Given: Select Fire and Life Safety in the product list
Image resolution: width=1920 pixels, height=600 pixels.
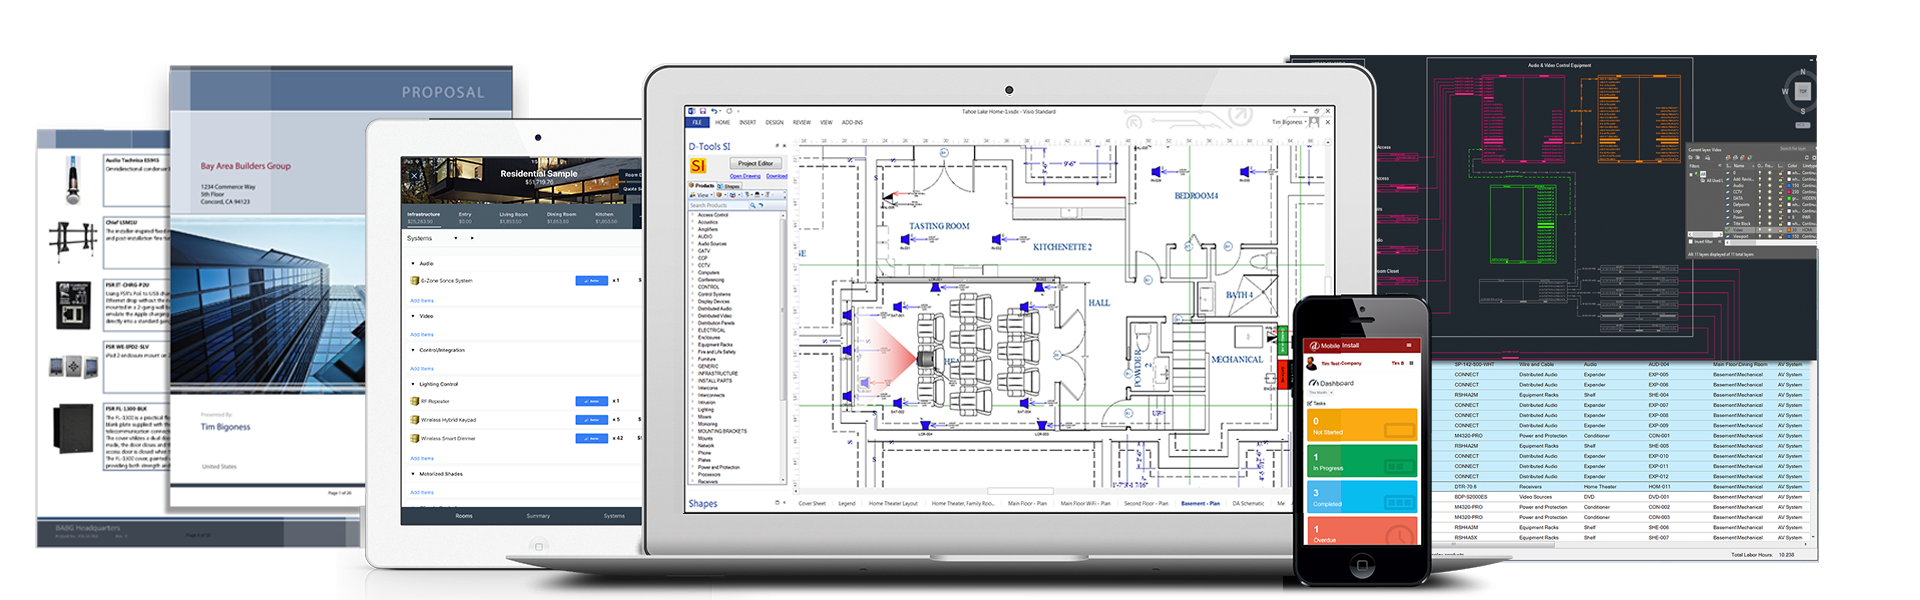Looking at the screenshot, I should coord(716,352).
